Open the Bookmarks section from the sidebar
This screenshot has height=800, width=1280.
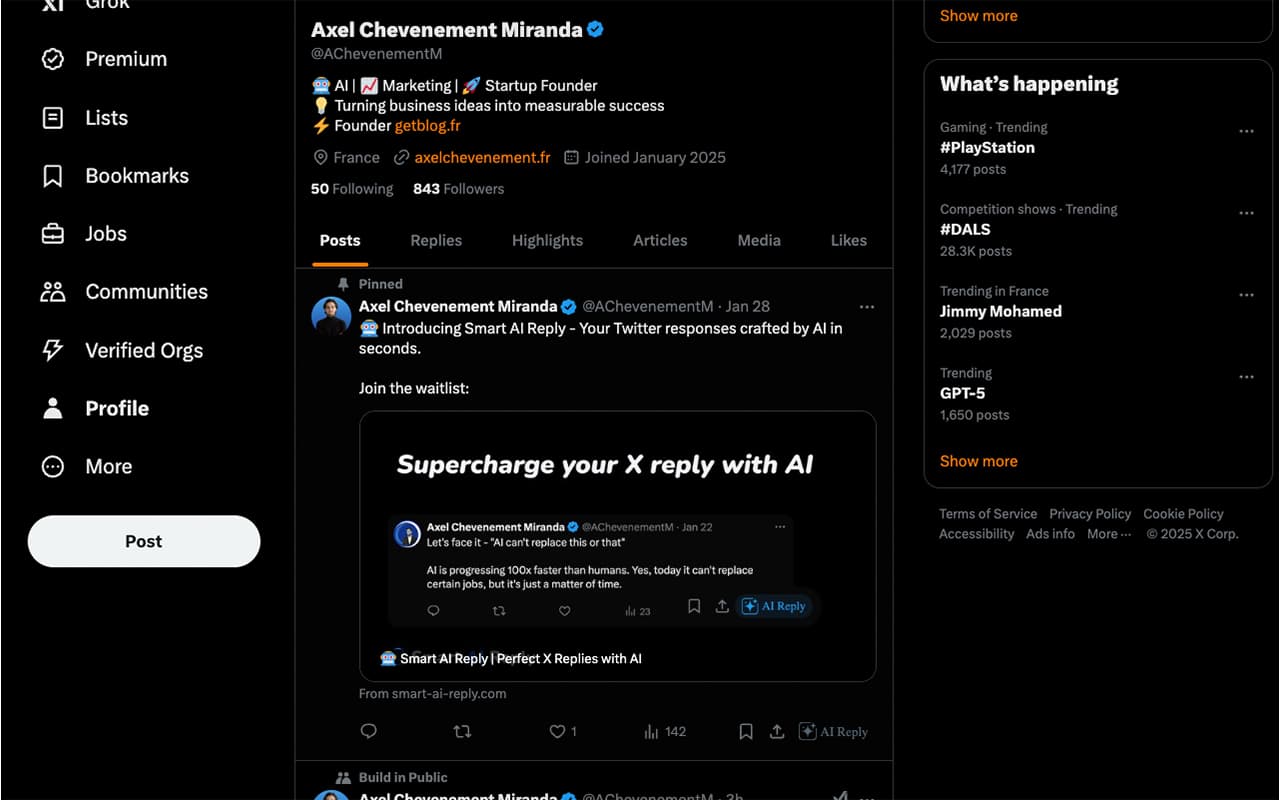[x=137, y=175]
